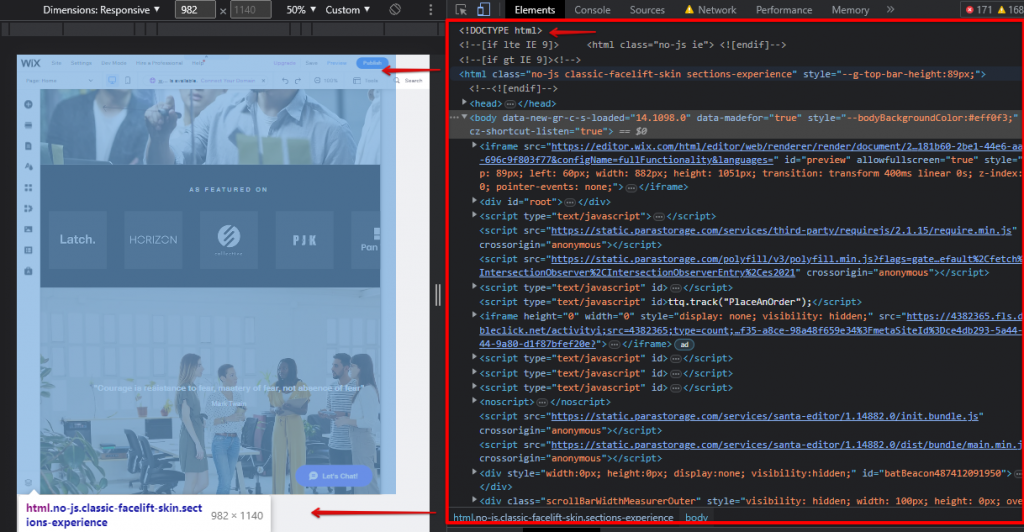Image resolution: width=1024 pixels, height=532 pixels.
Task: Click the red error count badge
Action: pyautogui.click(x=977, y=10)
